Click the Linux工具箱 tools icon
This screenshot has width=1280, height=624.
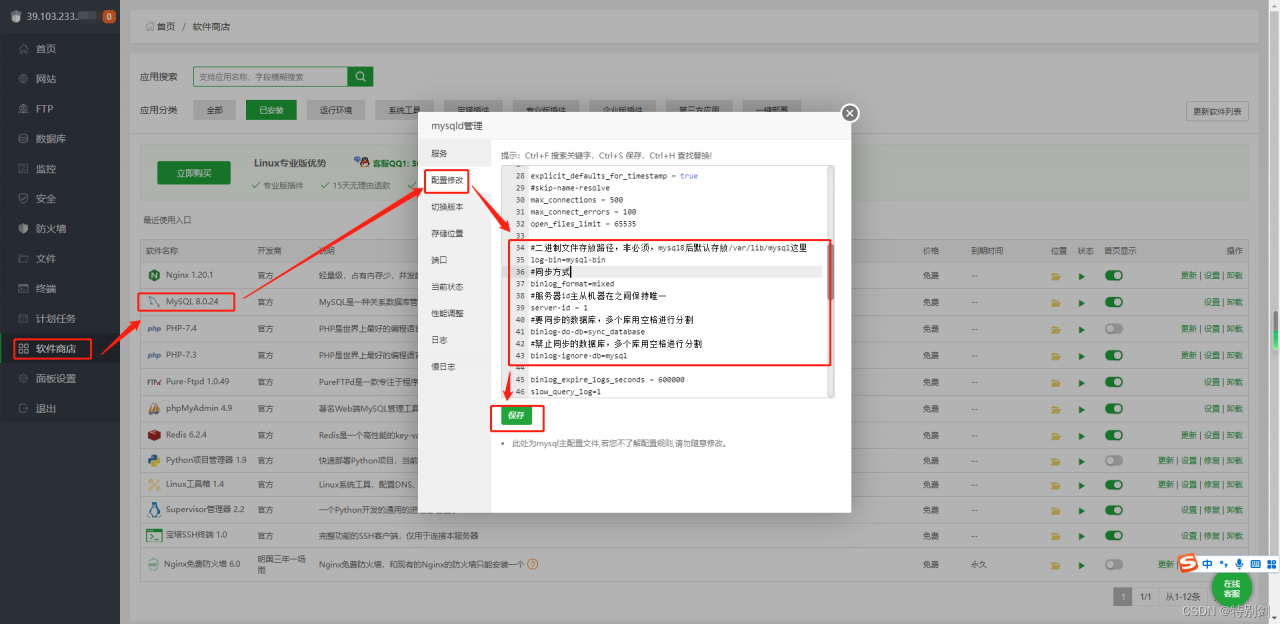pos(154,484)
